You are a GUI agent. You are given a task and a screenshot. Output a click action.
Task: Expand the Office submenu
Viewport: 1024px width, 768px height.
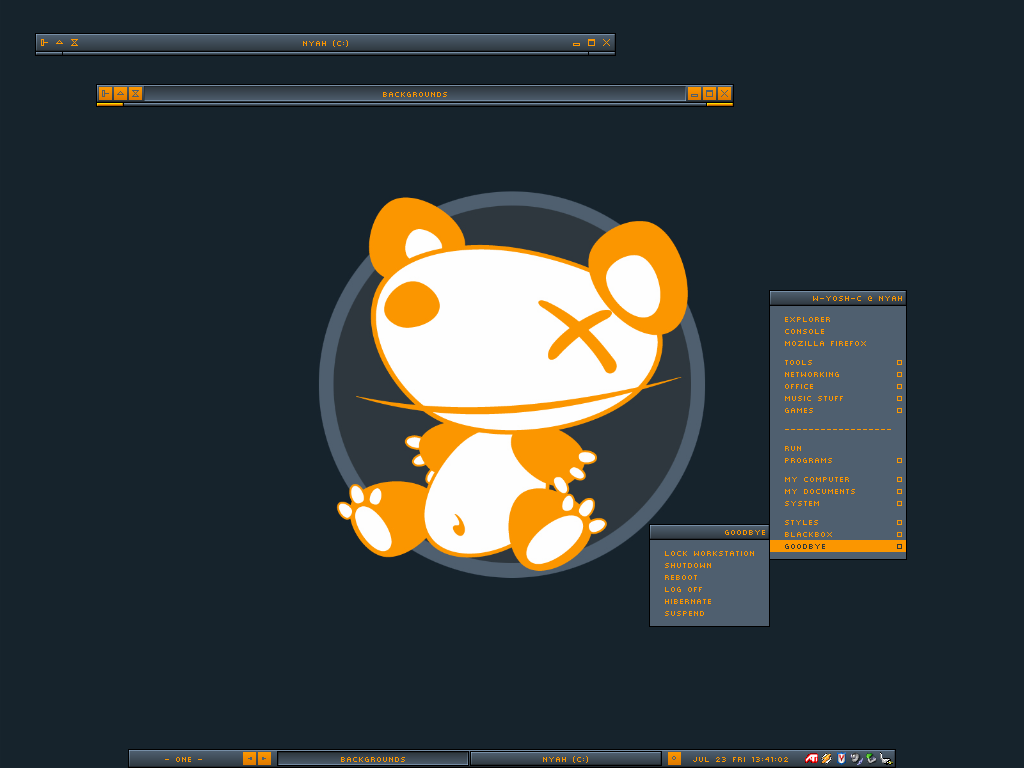tap(838, 386)
